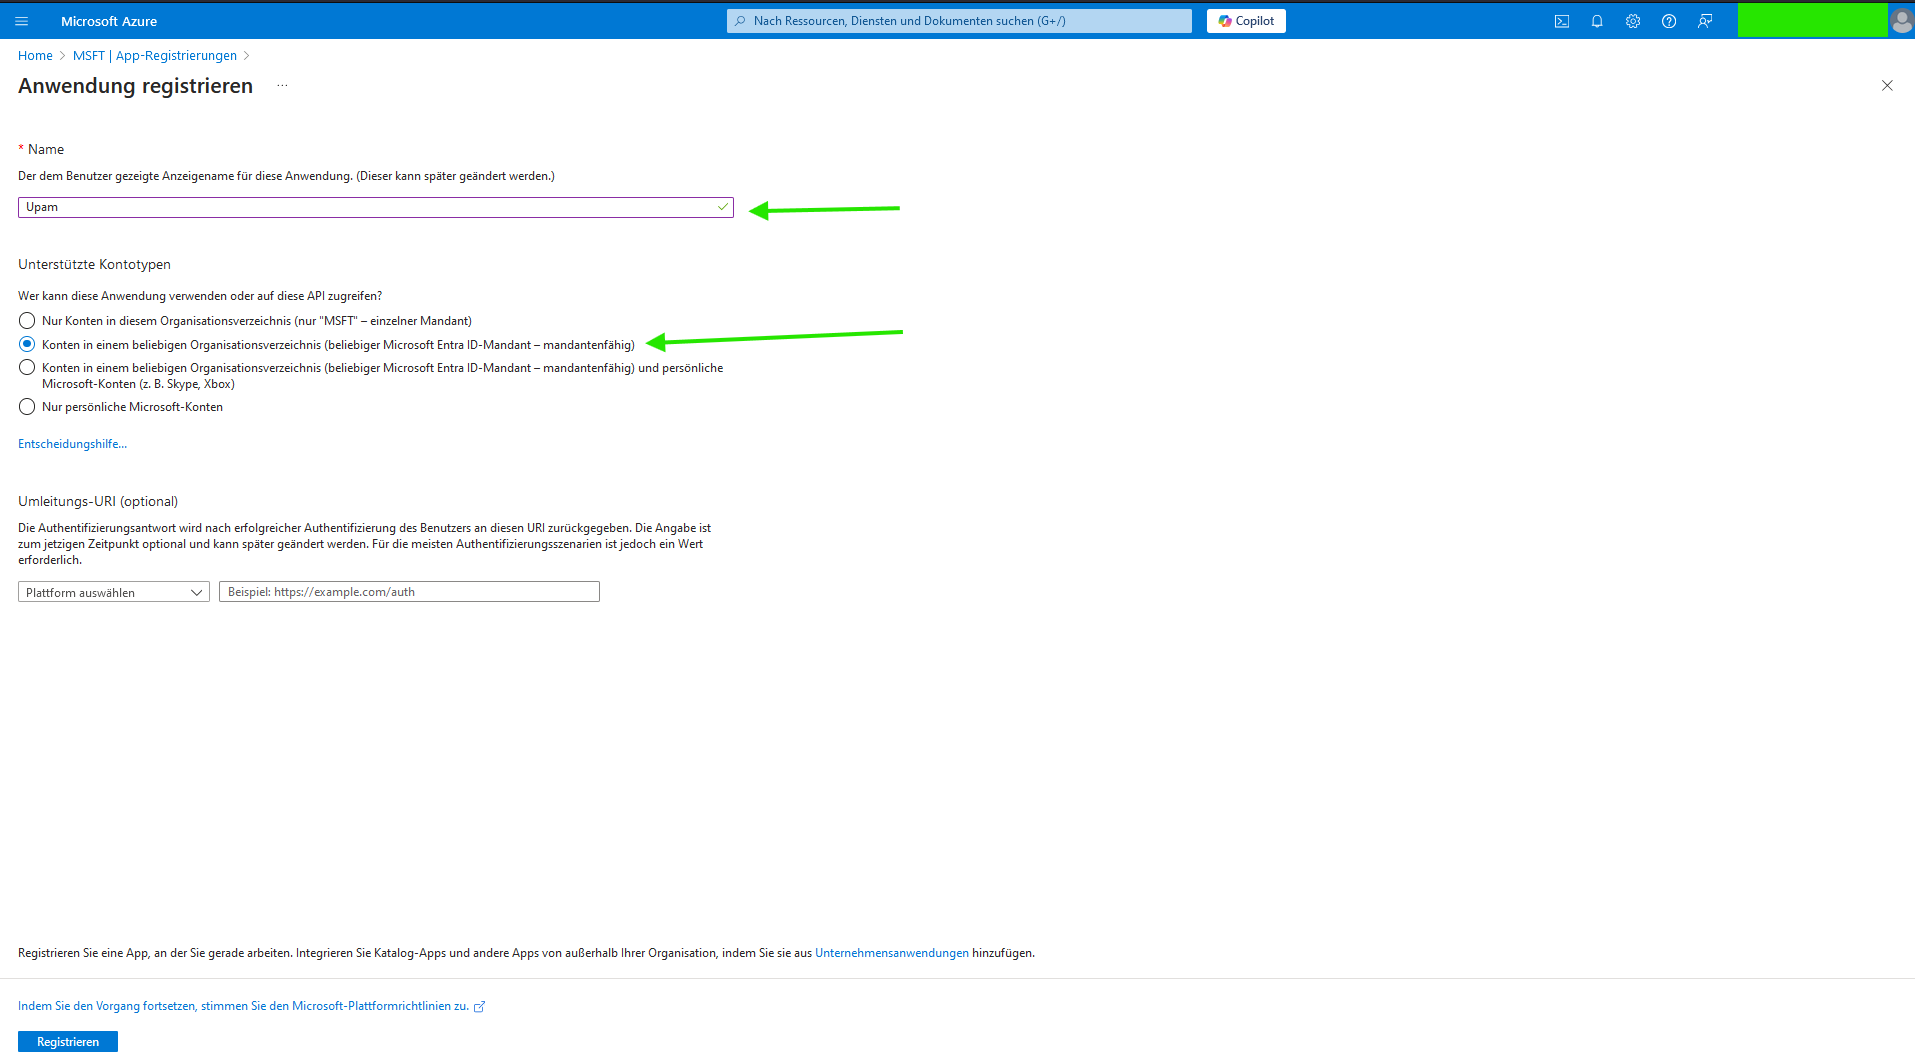
Task: Go to Home breadcrumb
Action: pos(35,56)
